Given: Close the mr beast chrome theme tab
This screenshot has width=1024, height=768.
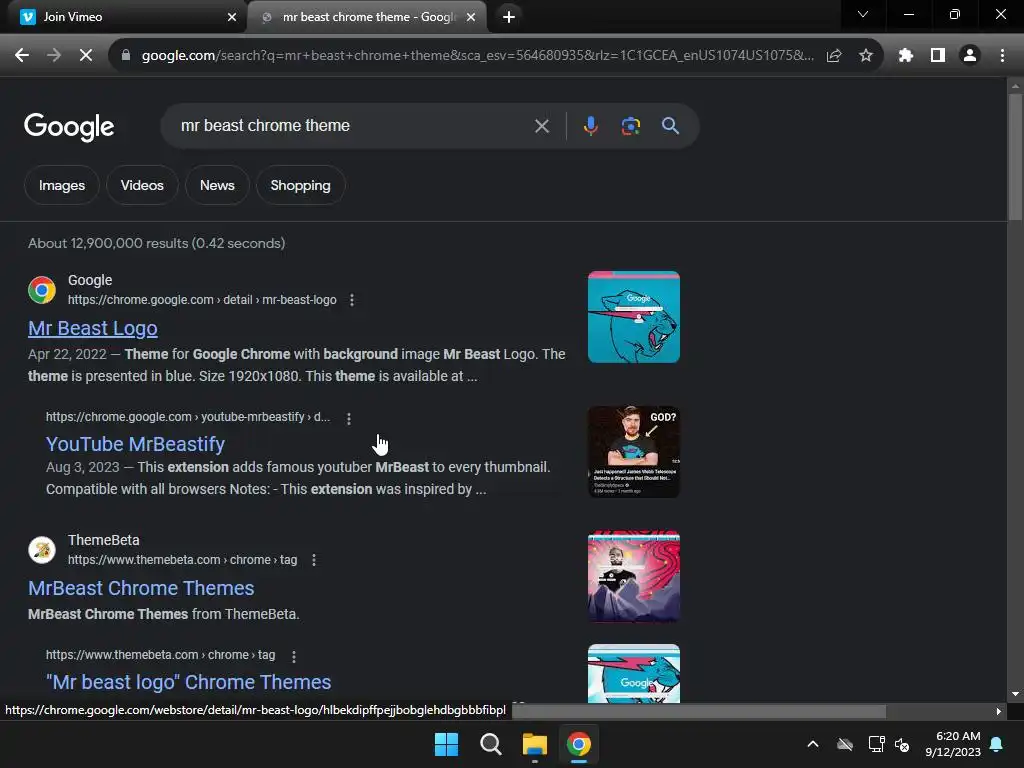Looking at the screenshot, I should click(471, 17).
